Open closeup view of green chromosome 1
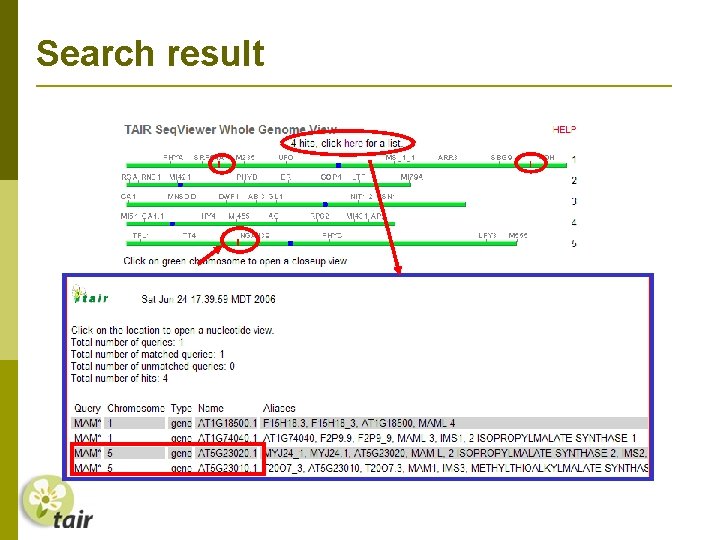 (346, 165)
